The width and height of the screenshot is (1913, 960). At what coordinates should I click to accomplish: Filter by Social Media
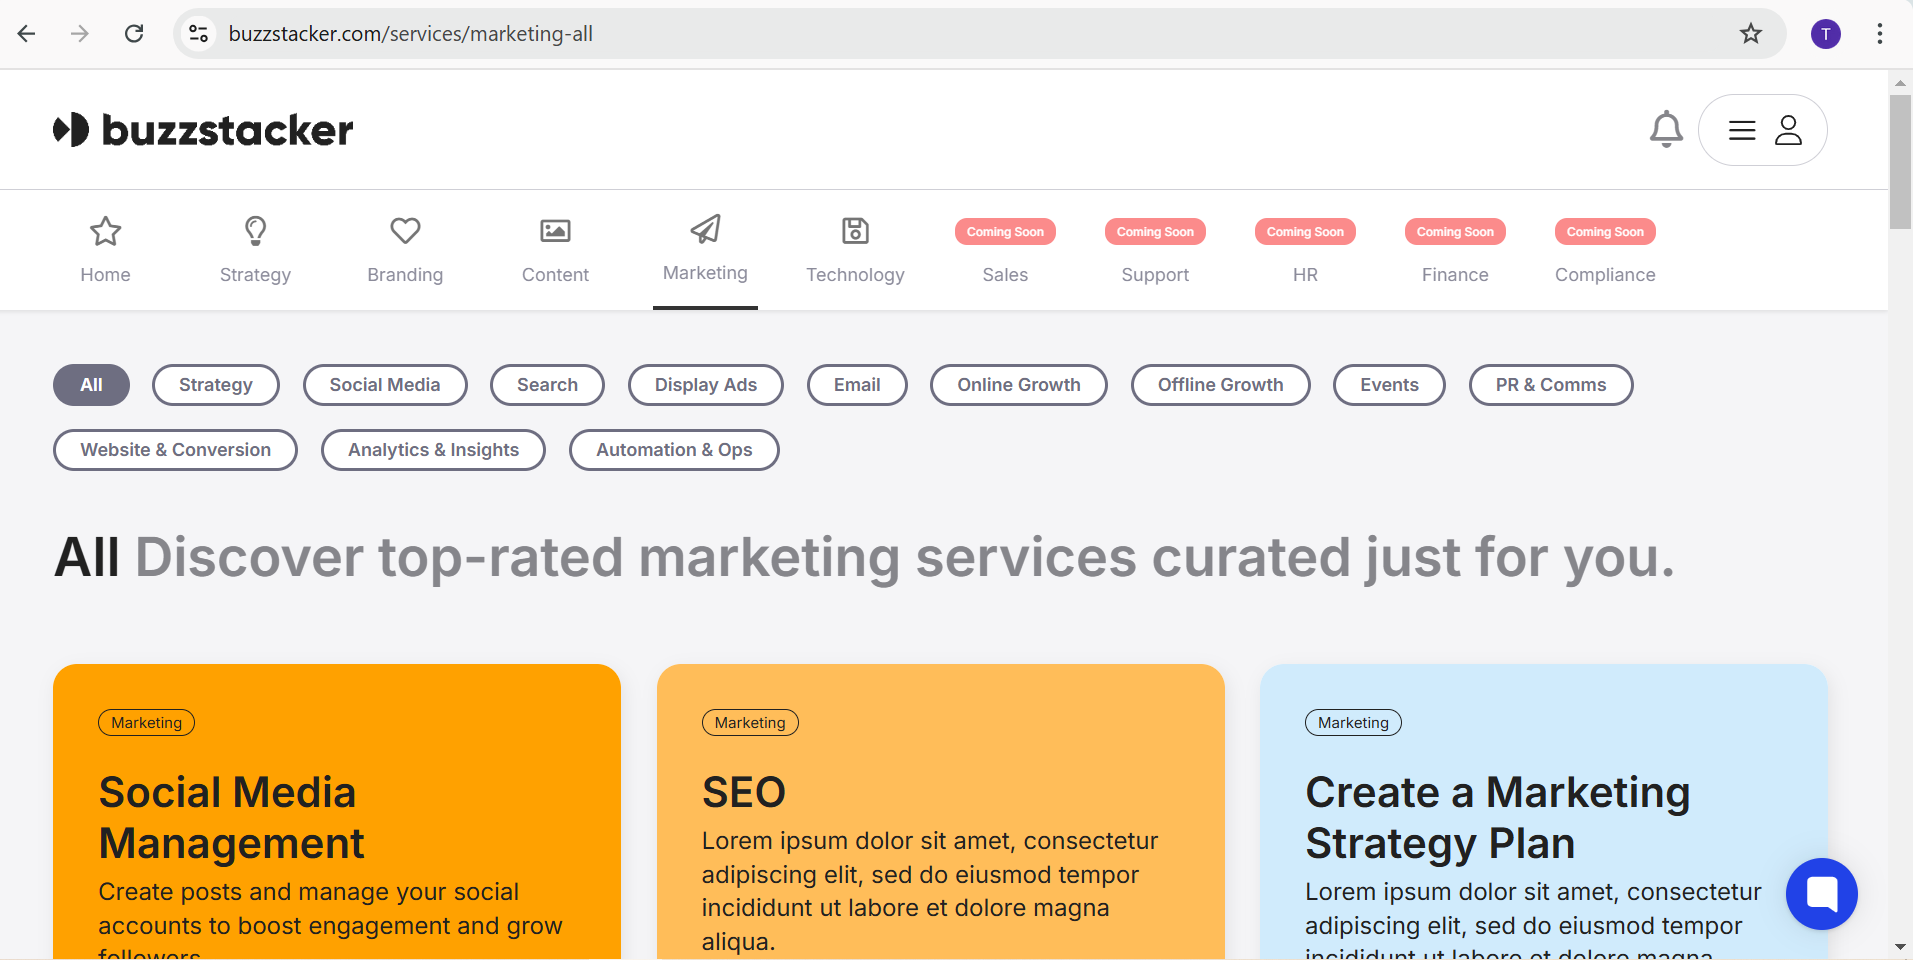[384, 385]
